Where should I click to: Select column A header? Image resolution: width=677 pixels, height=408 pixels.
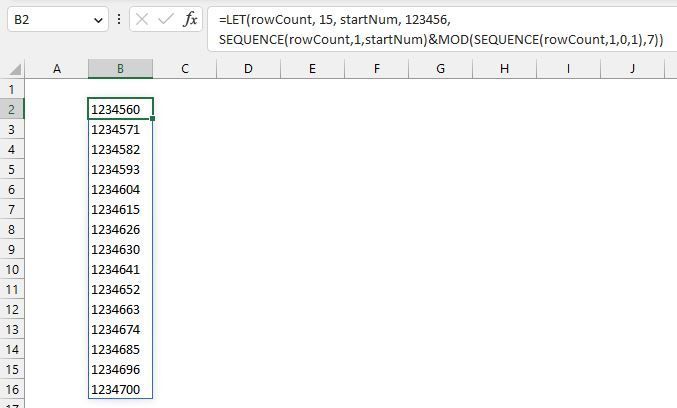(x=57, y=69)
